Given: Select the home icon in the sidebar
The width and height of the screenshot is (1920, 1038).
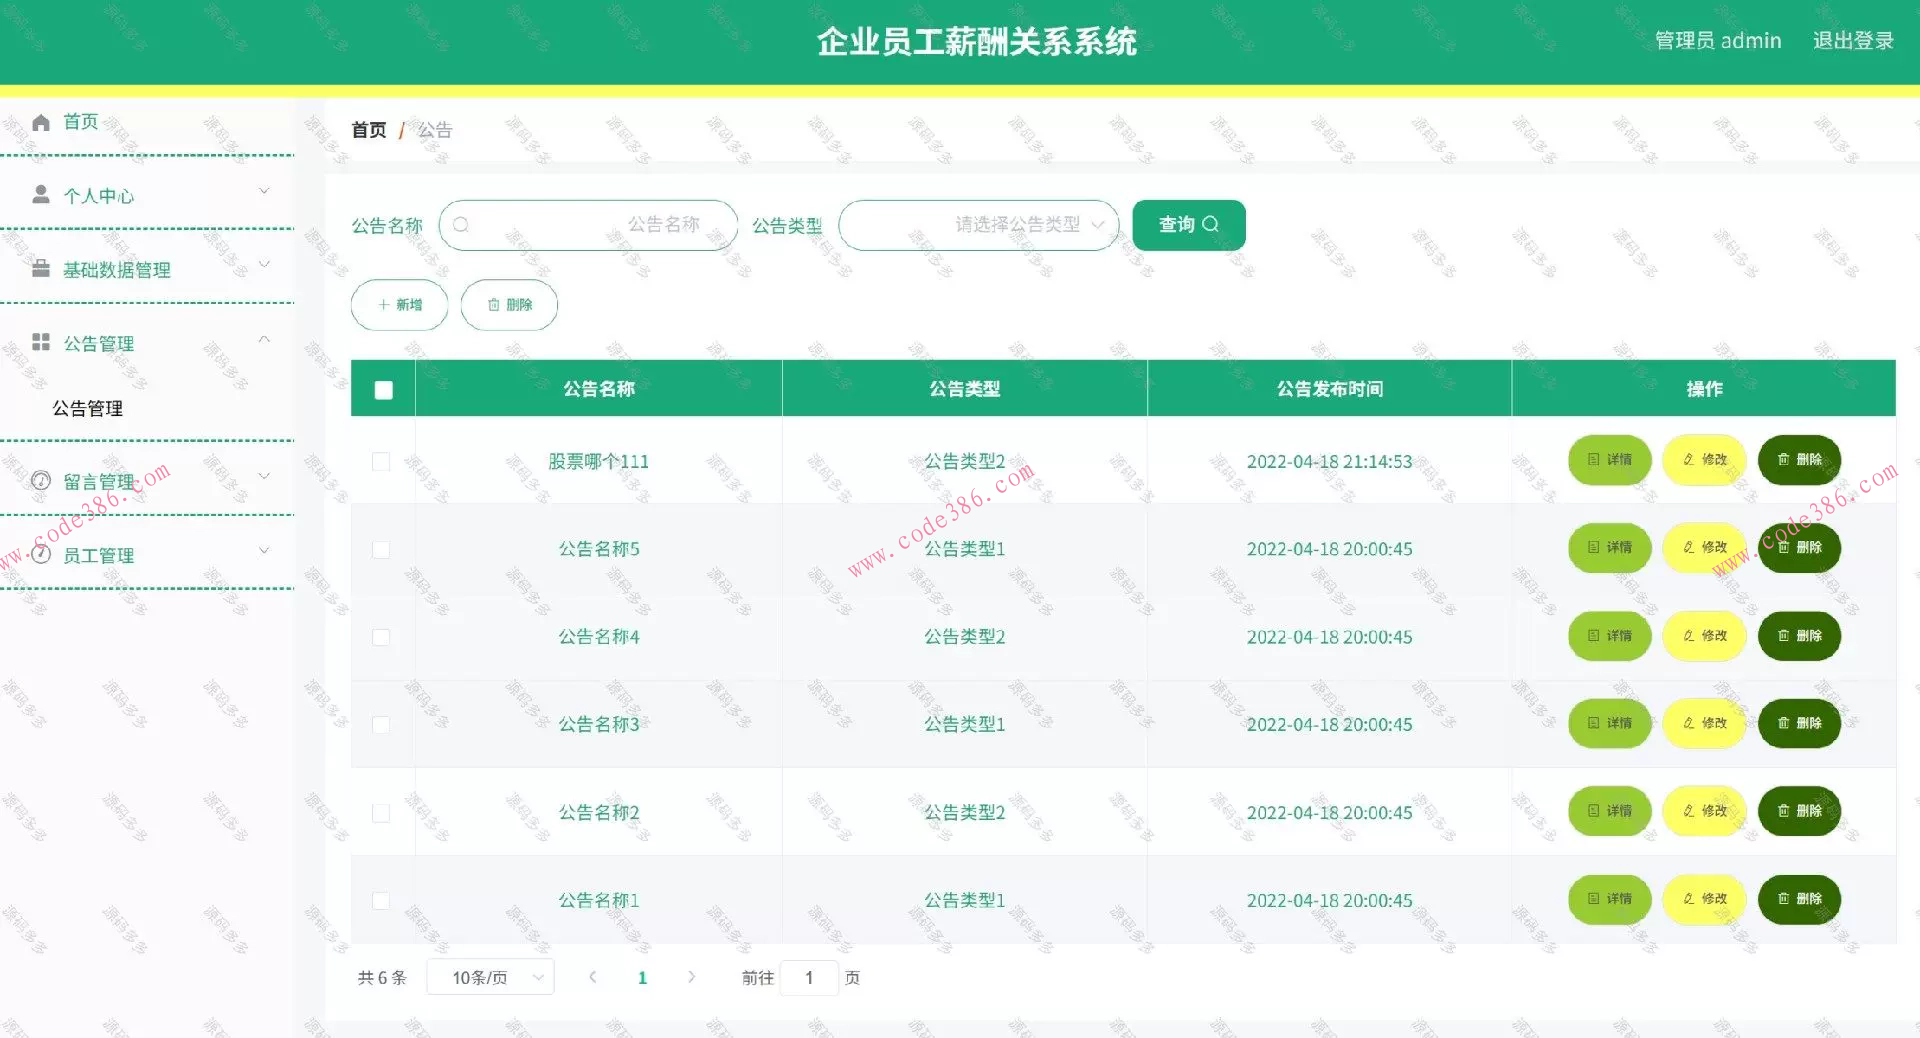Looking at the screenshot, I should (40, 121).
